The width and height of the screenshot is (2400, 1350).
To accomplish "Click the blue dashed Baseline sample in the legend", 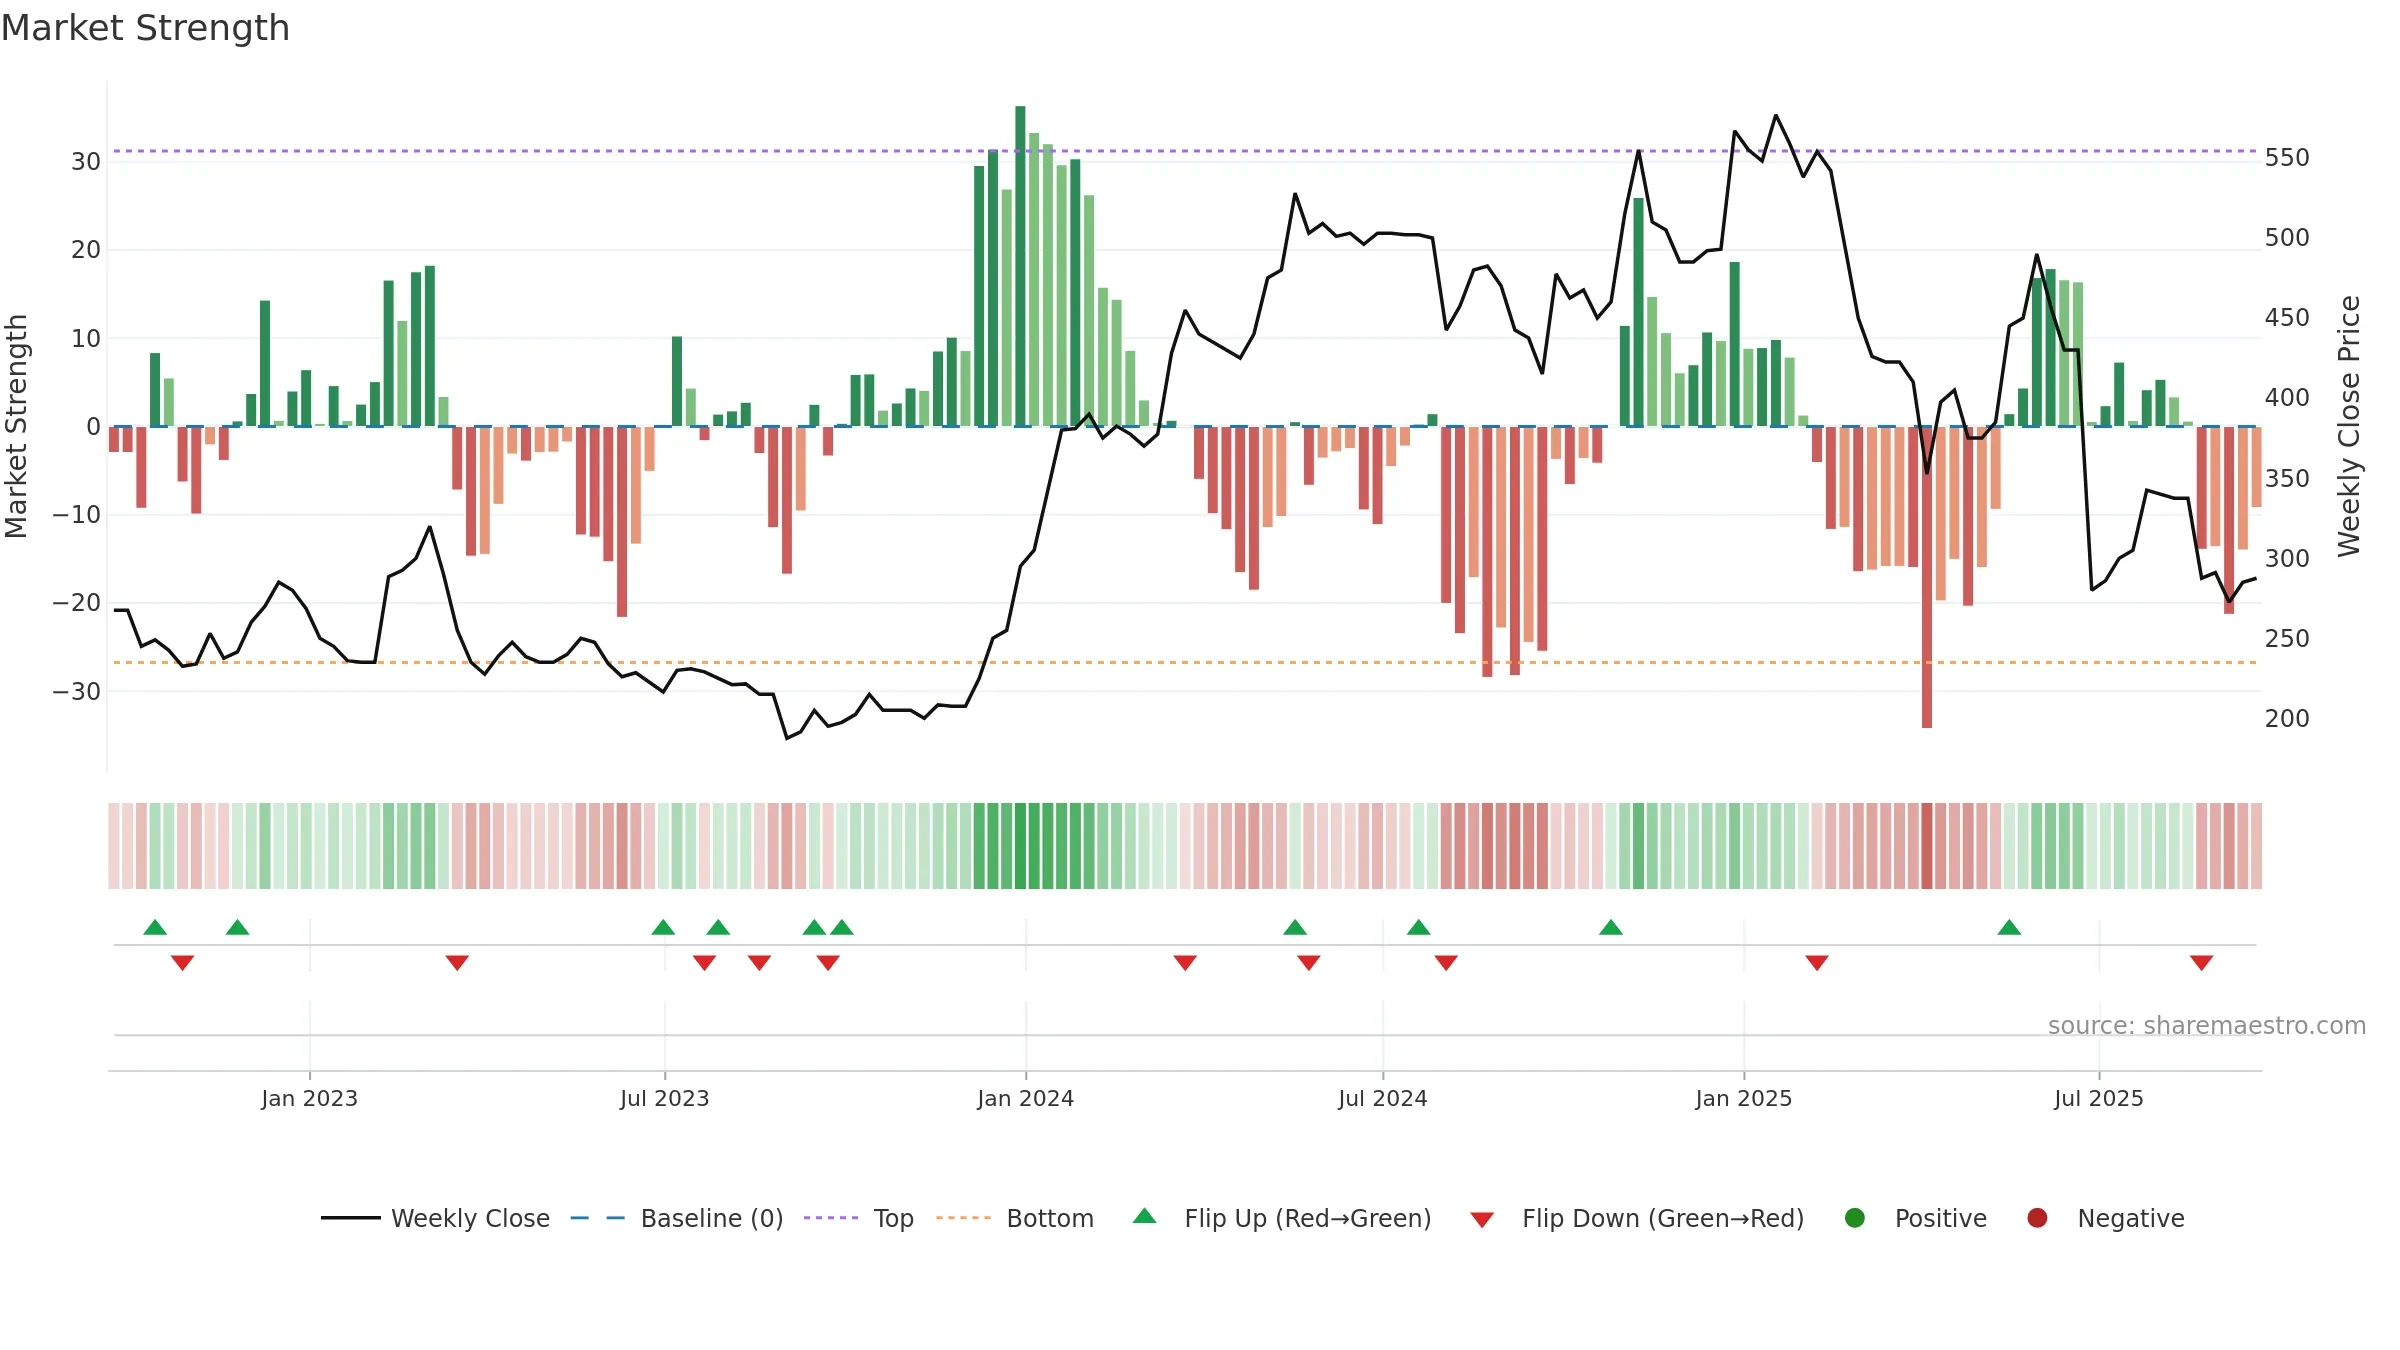I will [x=598, y=1218].
